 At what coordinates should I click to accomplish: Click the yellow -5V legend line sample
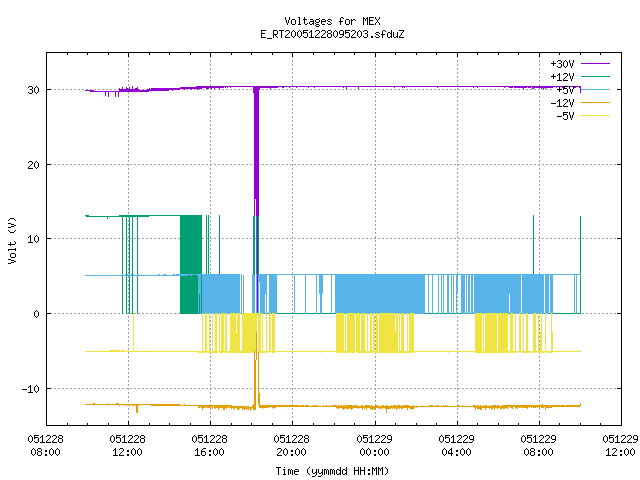[595, 116]
